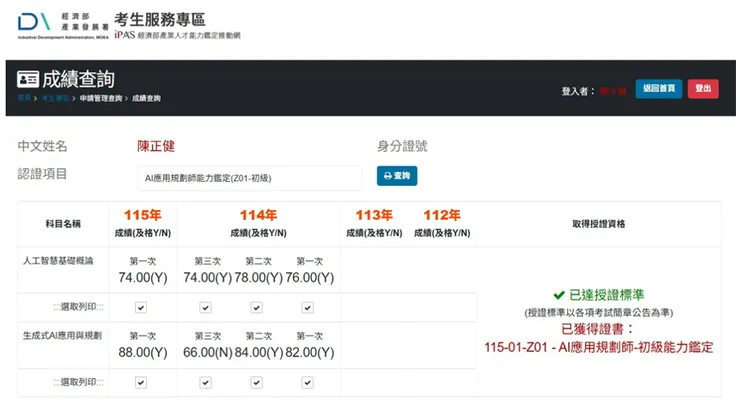Open the blurred second breadcrumb link before 申請管理查詢
Screen dimensions: 740x417
coord(55,98)
